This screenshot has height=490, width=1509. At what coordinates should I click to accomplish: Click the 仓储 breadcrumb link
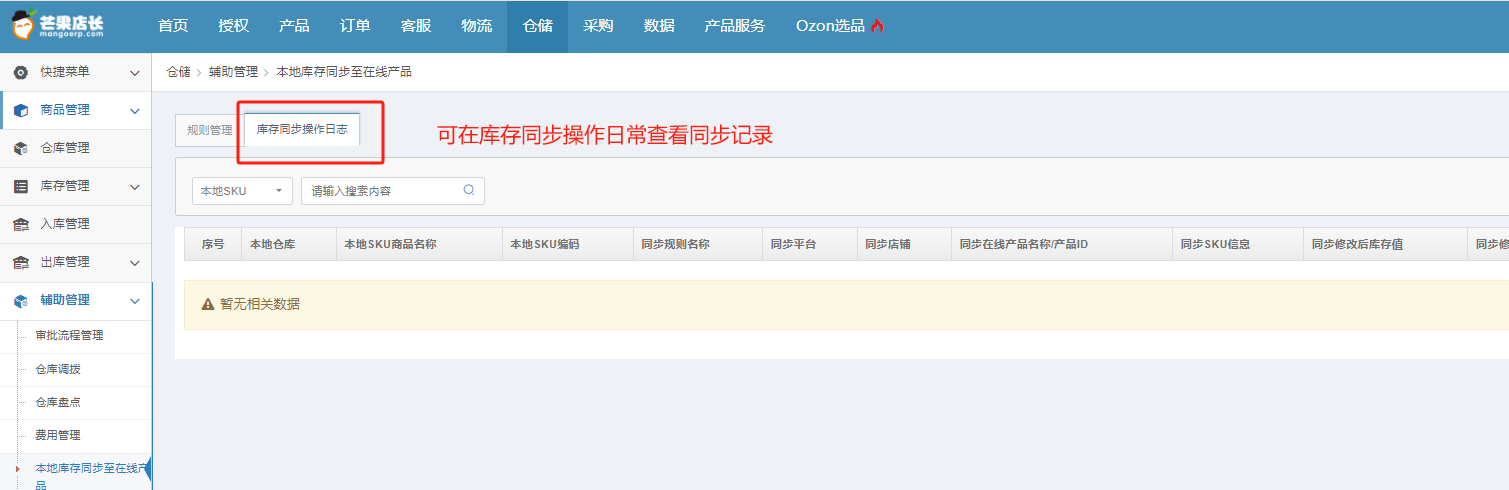(x=178, y=72)
